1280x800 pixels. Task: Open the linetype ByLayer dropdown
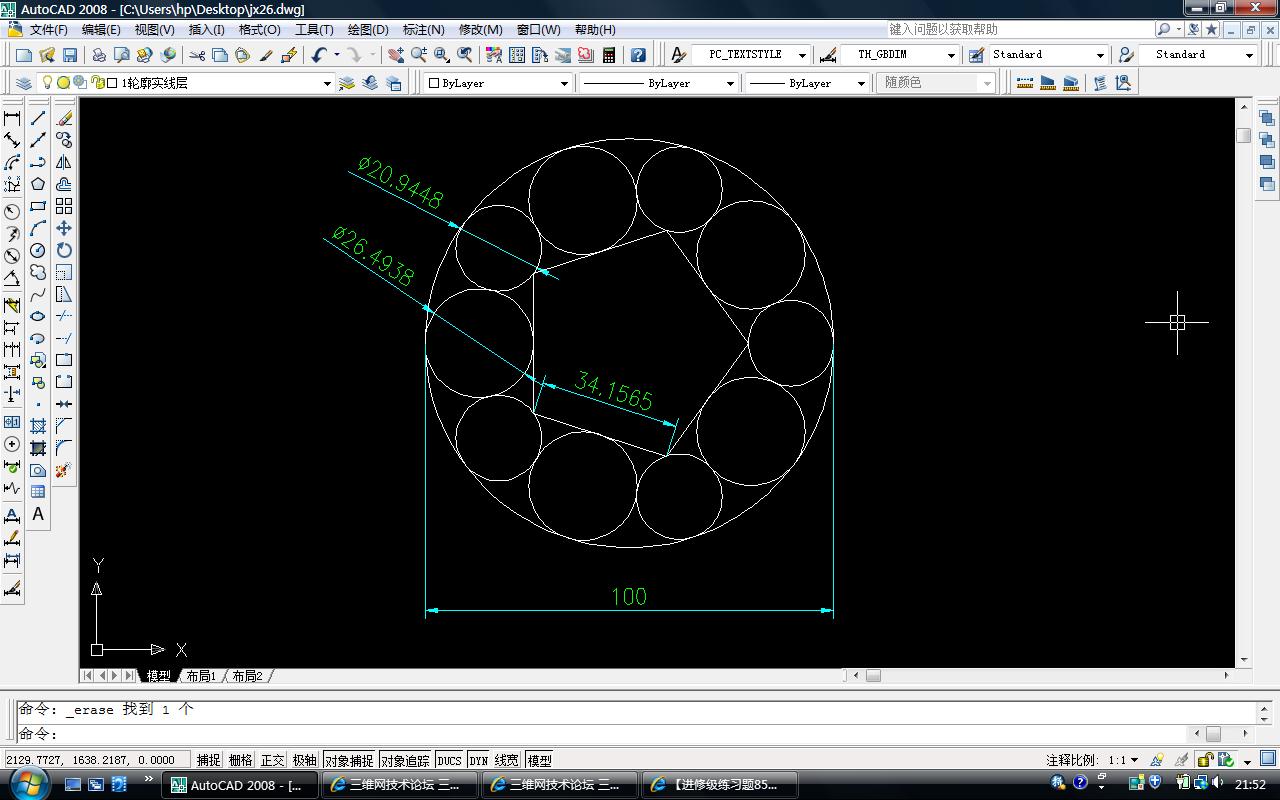[730, 84]
